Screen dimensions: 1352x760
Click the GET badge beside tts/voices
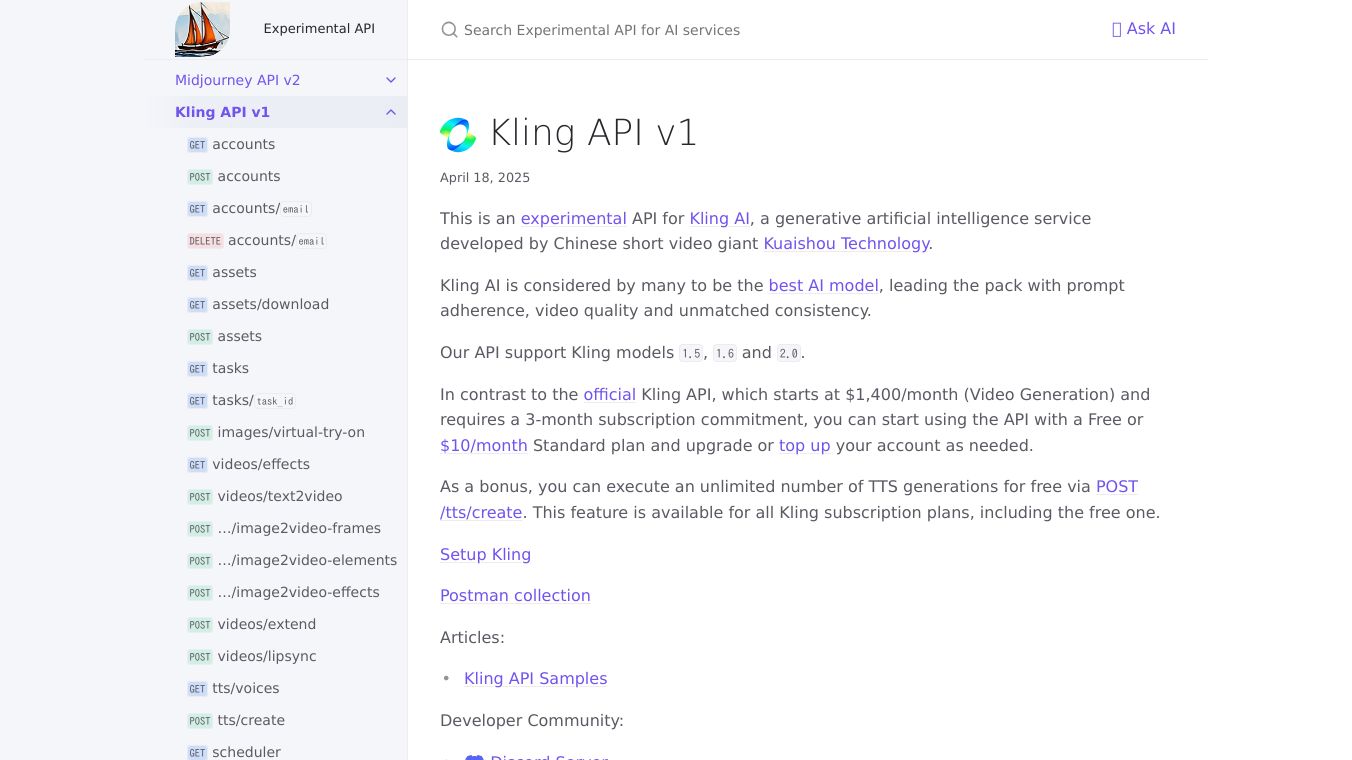pyautogui.click(x=197, y=689)
